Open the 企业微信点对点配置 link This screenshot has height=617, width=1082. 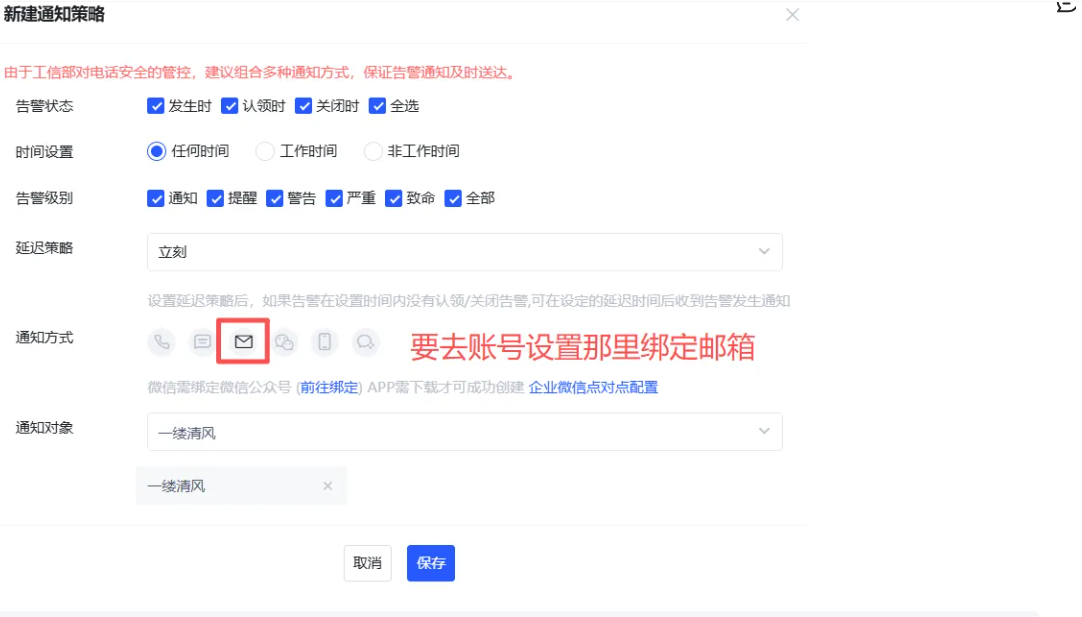point(593,387)
